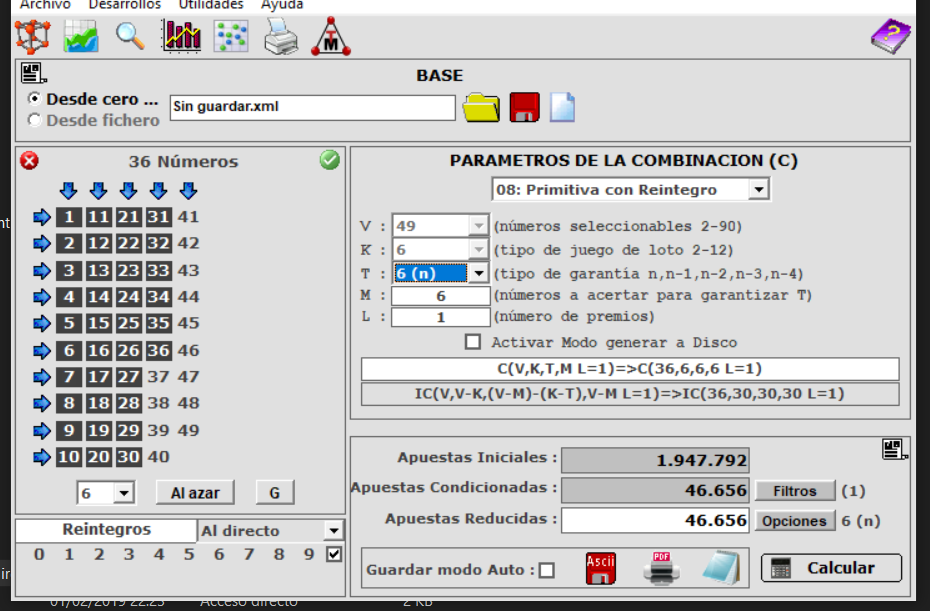This screenshot has width=930, height=611.
Task: Open 'Al directo' reintegros dropdown
Action: (x=334, y=530)
